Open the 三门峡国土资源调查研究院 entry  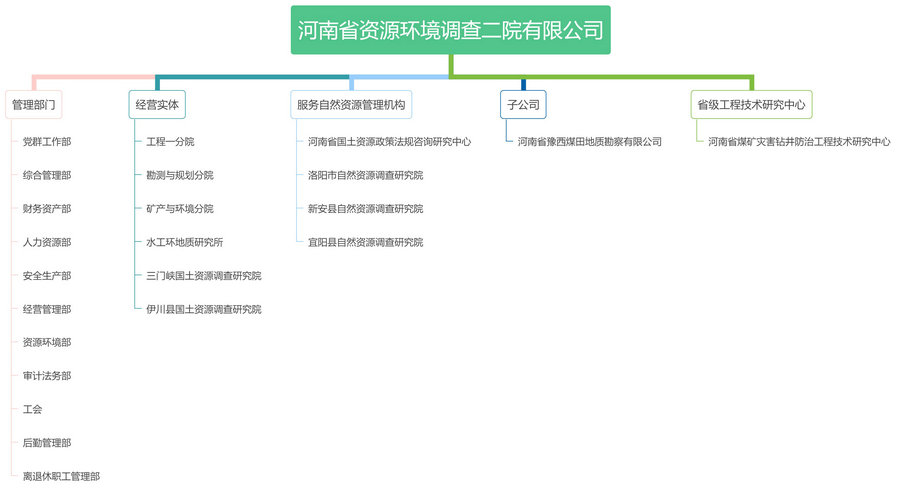[204, 276]
